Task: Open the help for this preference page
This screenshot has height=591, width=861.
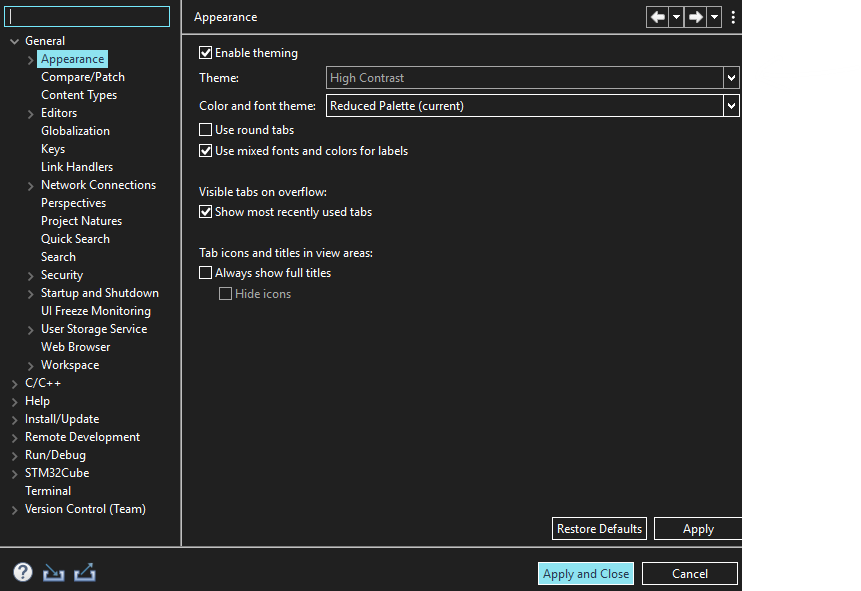Action: point(22,572)
